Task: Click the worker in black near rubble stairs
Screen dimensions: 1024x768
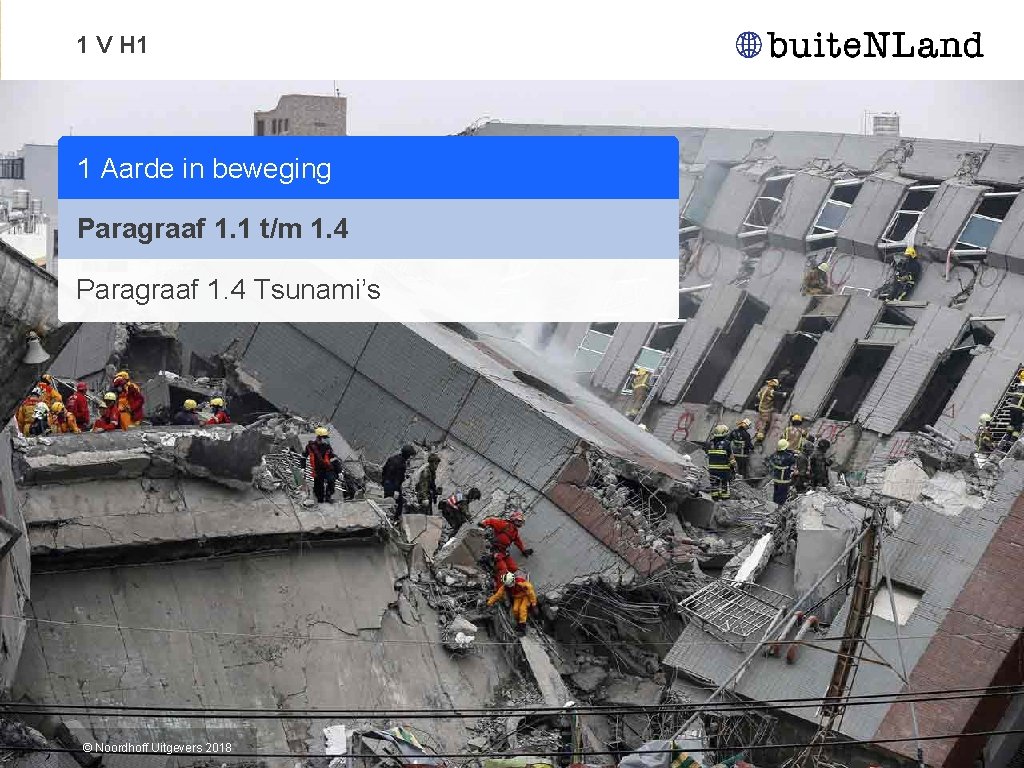Action: click(396, 477)
